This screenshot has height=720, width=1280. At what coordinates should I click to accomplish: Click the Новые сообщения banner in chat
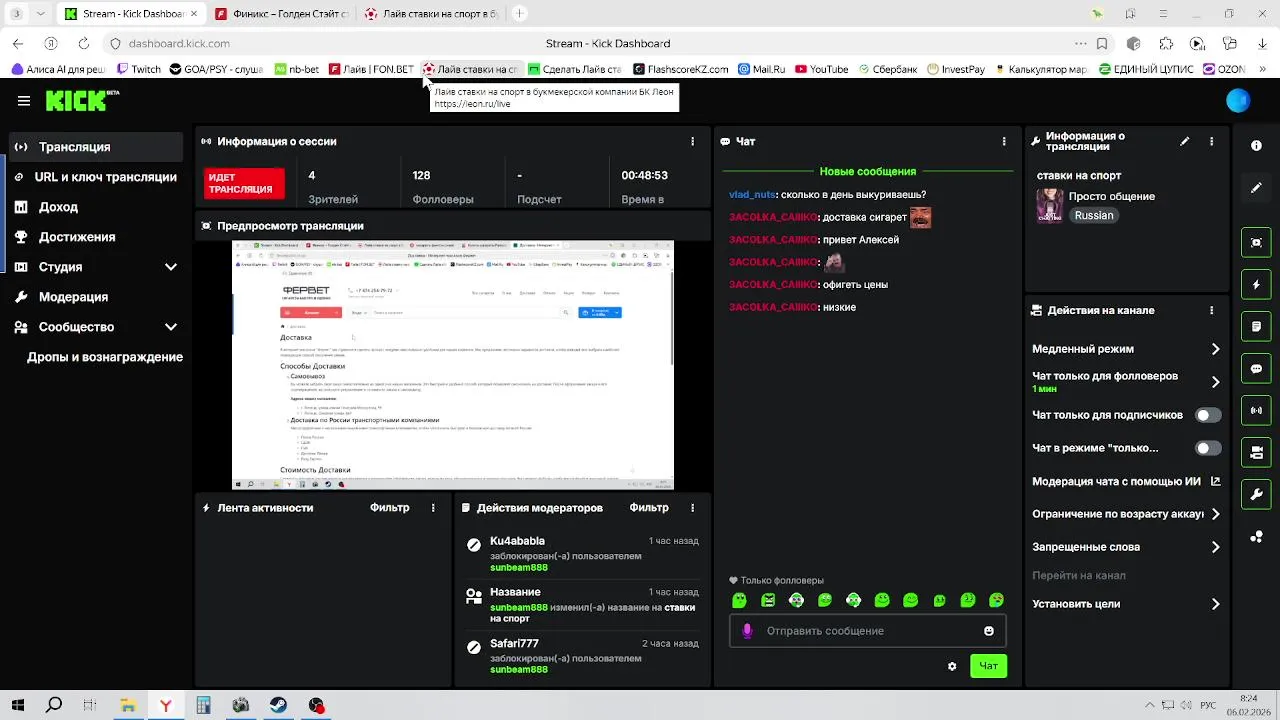click(x=867, y=172)
